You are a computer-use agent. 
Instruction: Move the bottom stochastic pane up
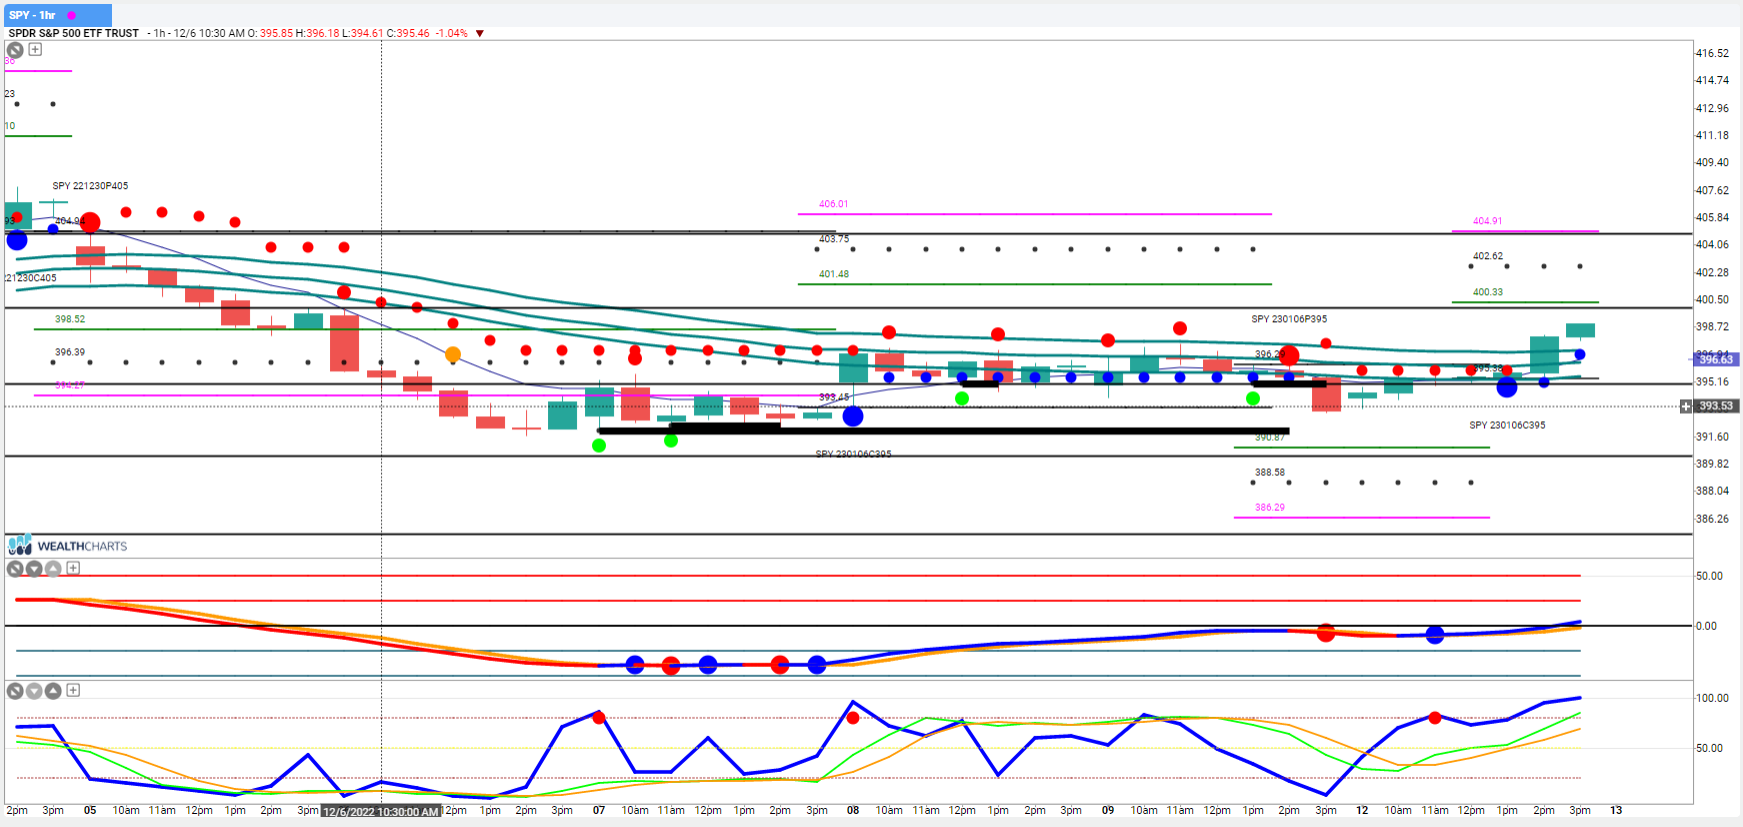coord(53,691)
